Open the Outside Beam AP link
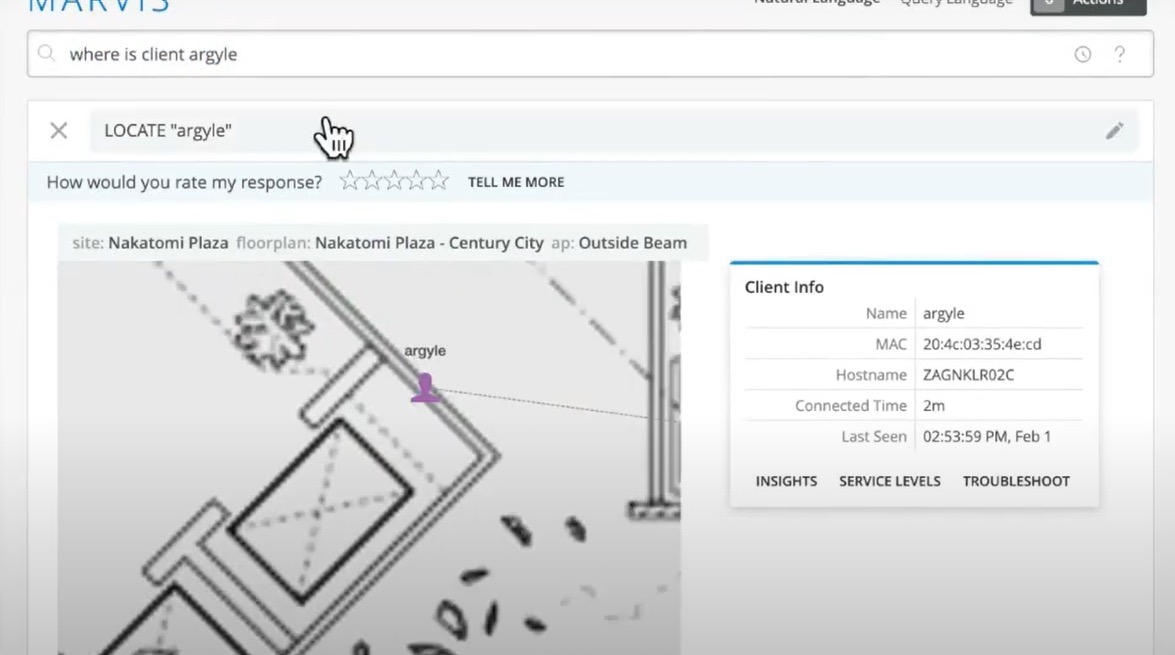This screenshot has width=1175, height=655. coord(632,243)
